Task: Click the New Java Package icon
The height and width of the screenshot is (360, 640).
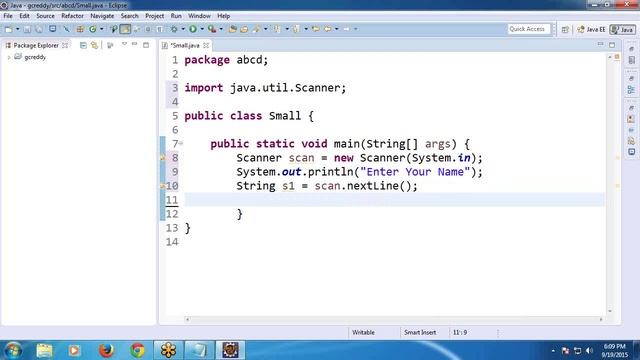Action: tap(80, 29)
